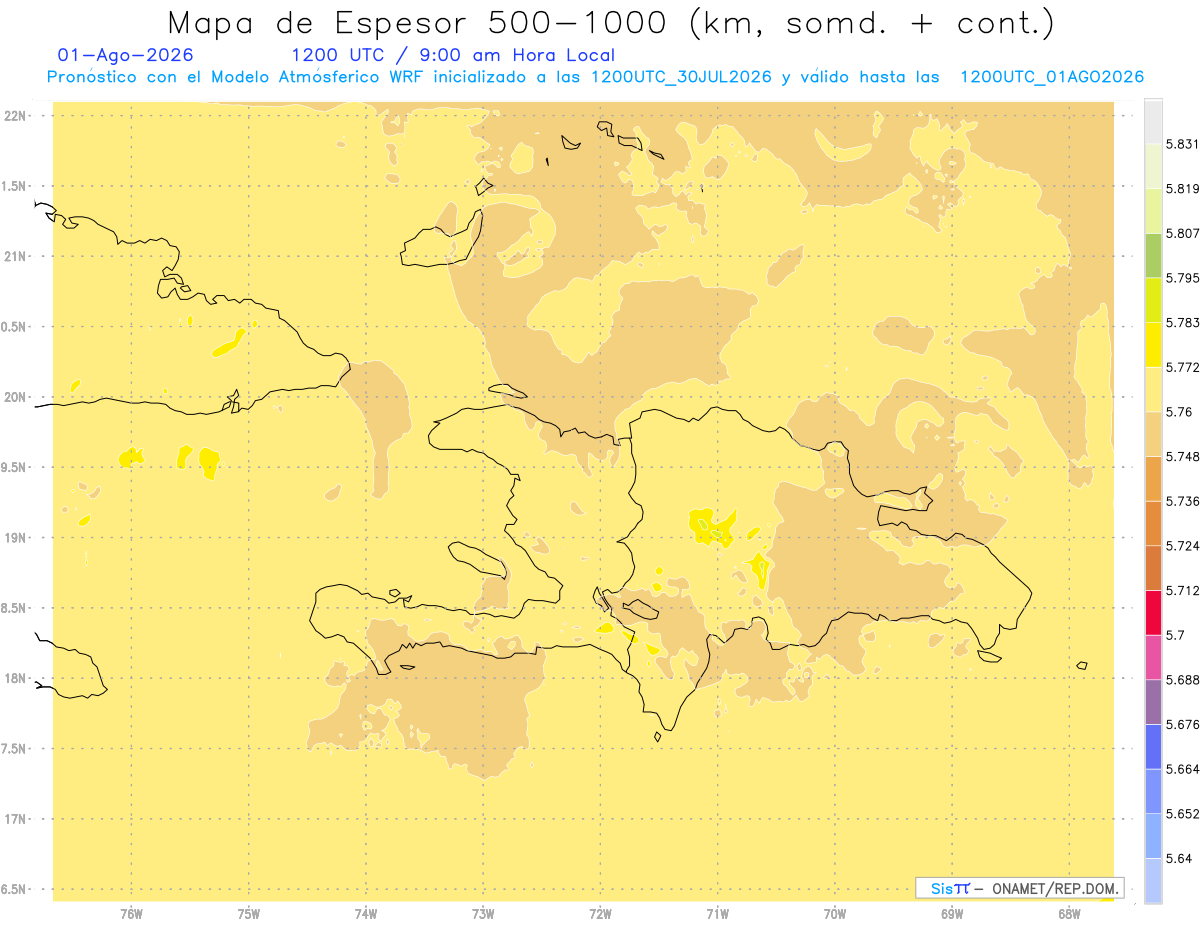The width and height of the screenshot is (1200, 927).
Task: Click the '1200 UTC / 9:00 am Hora Local' text
Action: [453, 55]
